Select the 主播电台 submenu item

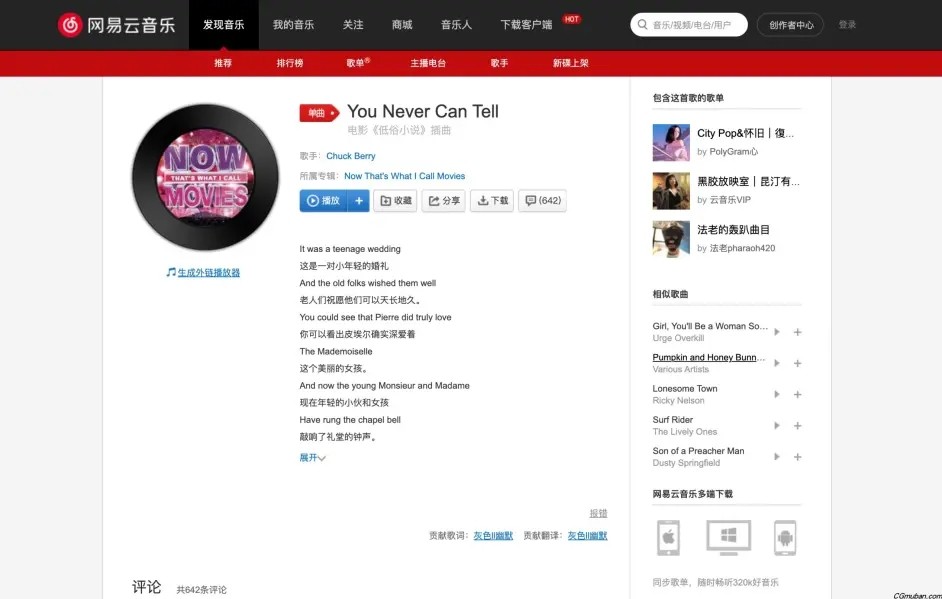coord(428,62)
